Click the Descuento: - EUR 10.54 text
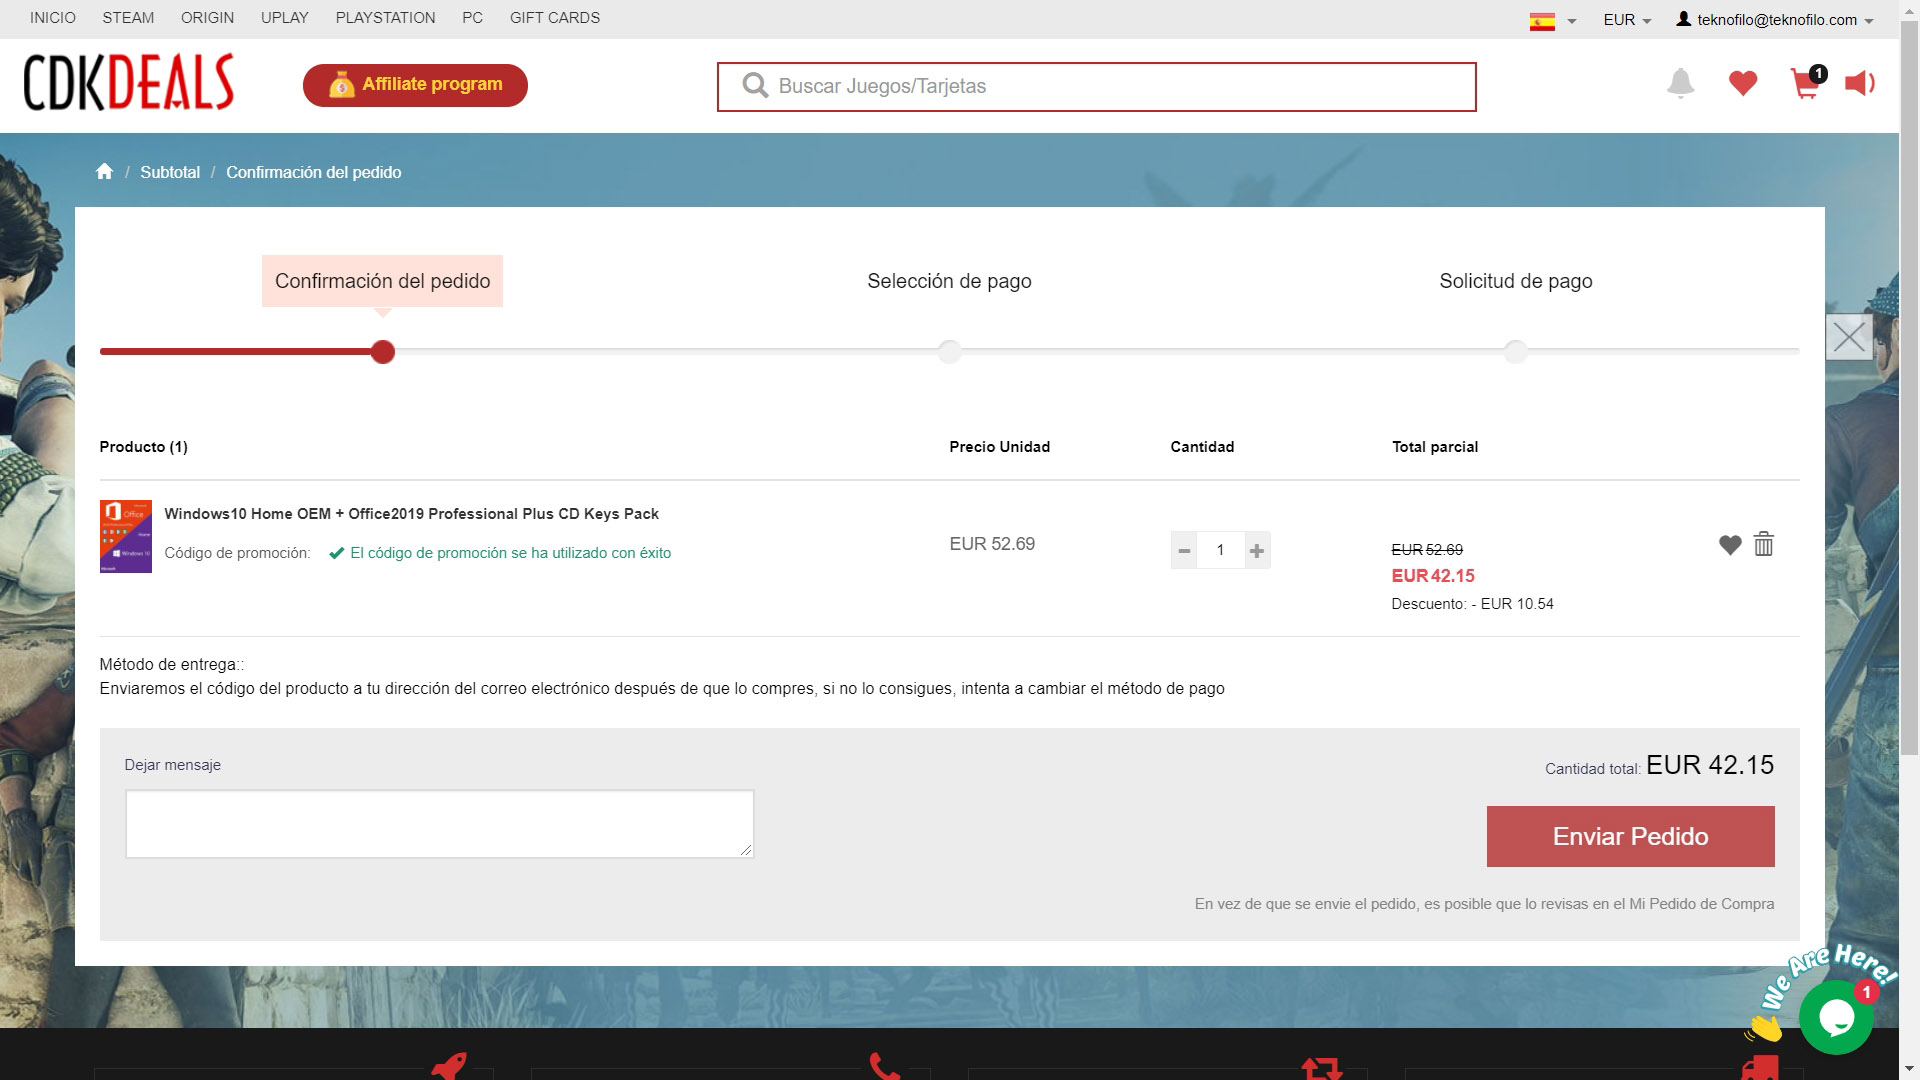The image size is (1920, 1080). coord(1472,604)
